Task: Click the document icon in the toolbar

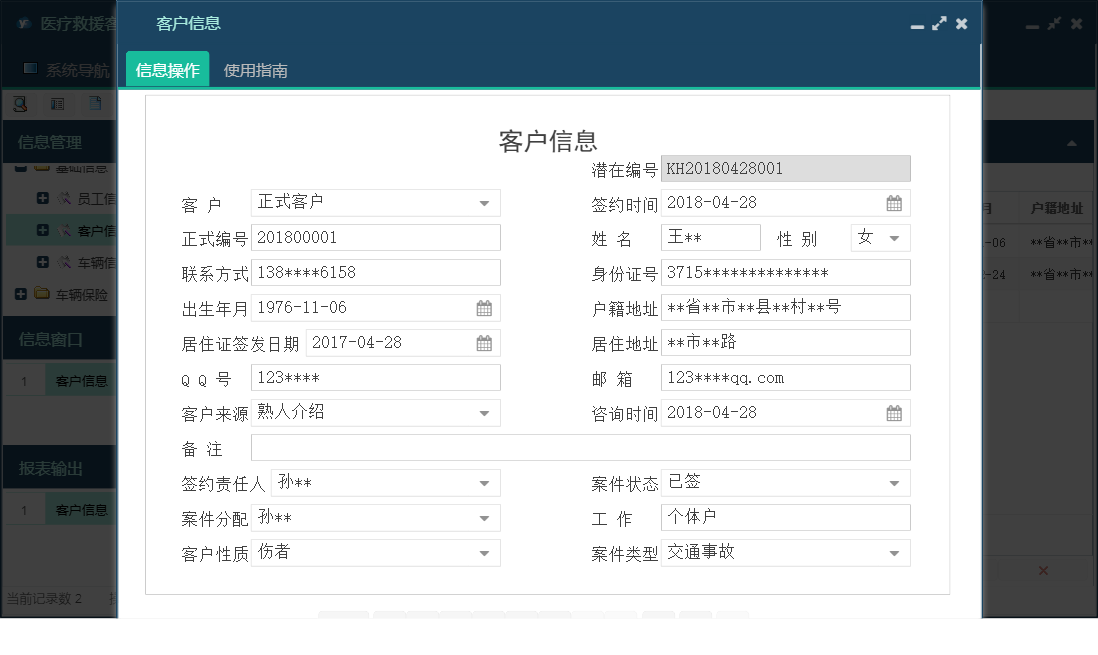Action: click(x=93, y=103)
